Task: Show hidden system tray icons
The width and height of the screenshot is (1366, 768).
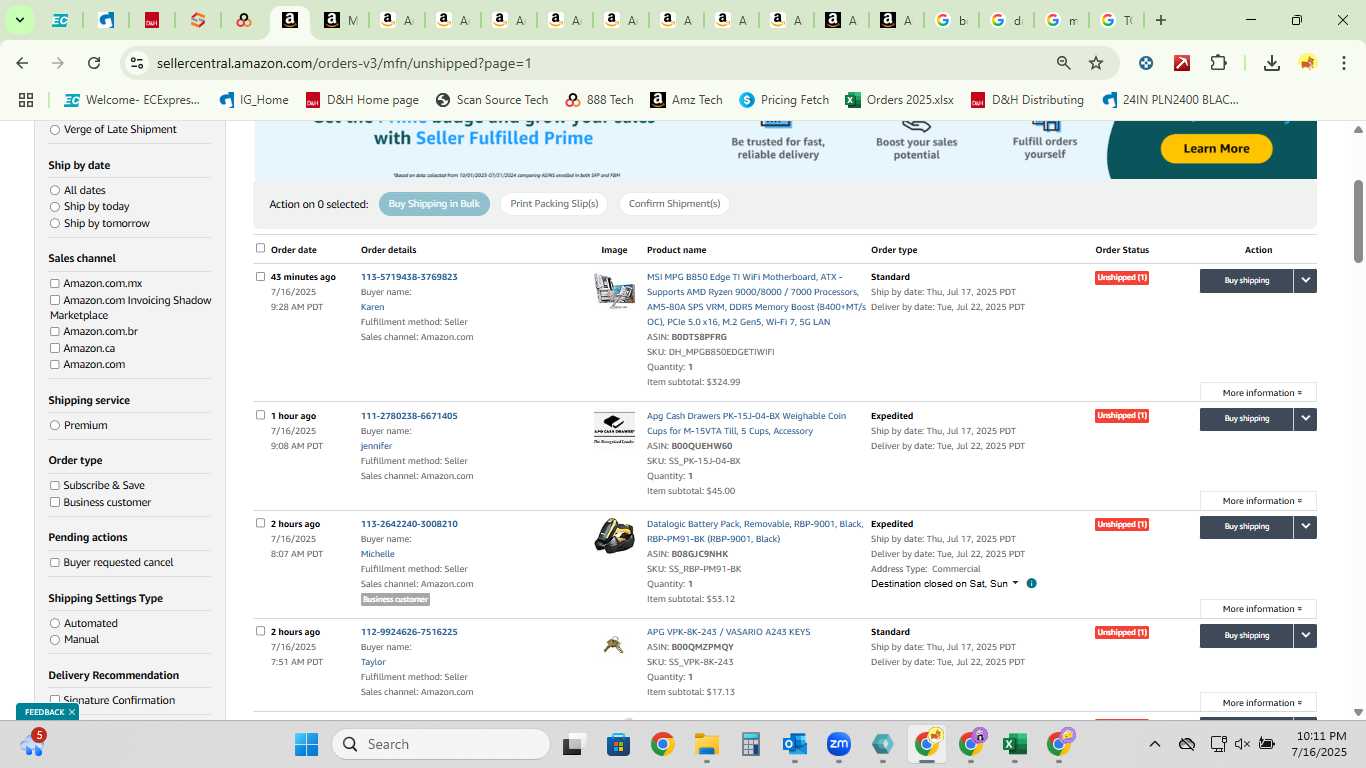Action: pos(1154,744)
